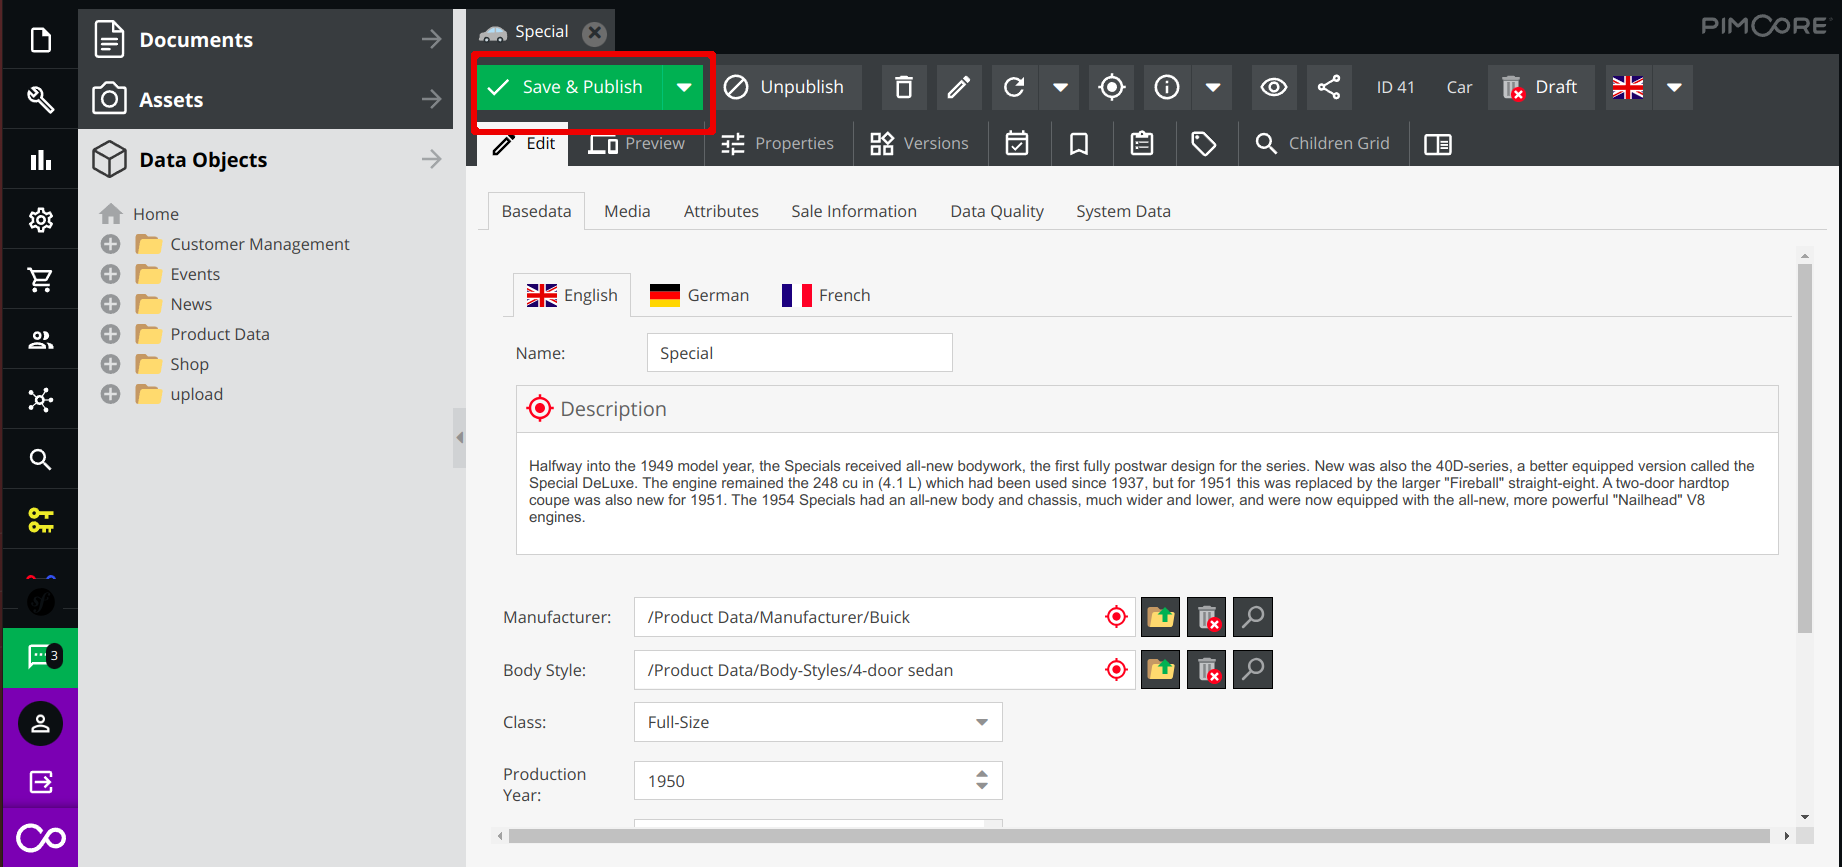Screen dimensions: 1842x867
Task: Switch to the Sale Information tab
Action: (x=854, y=211)
